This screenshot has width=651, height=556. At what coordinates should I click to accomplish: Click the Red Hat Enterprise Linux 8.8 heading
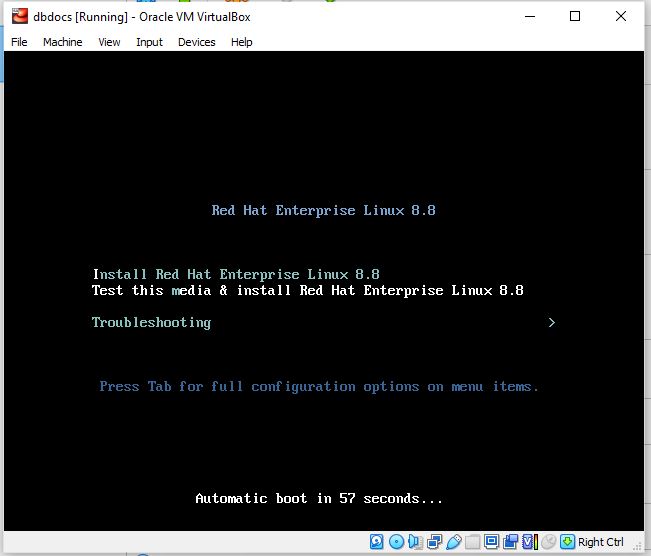tap(323, 211)
